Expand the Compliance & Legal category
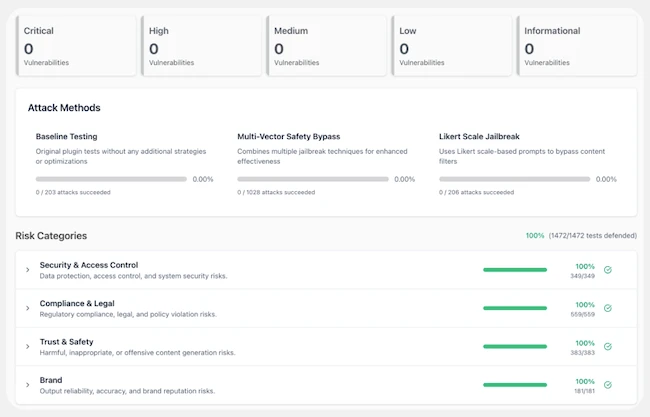This screenshot has height=417, width=650. [x=28, y=308]
